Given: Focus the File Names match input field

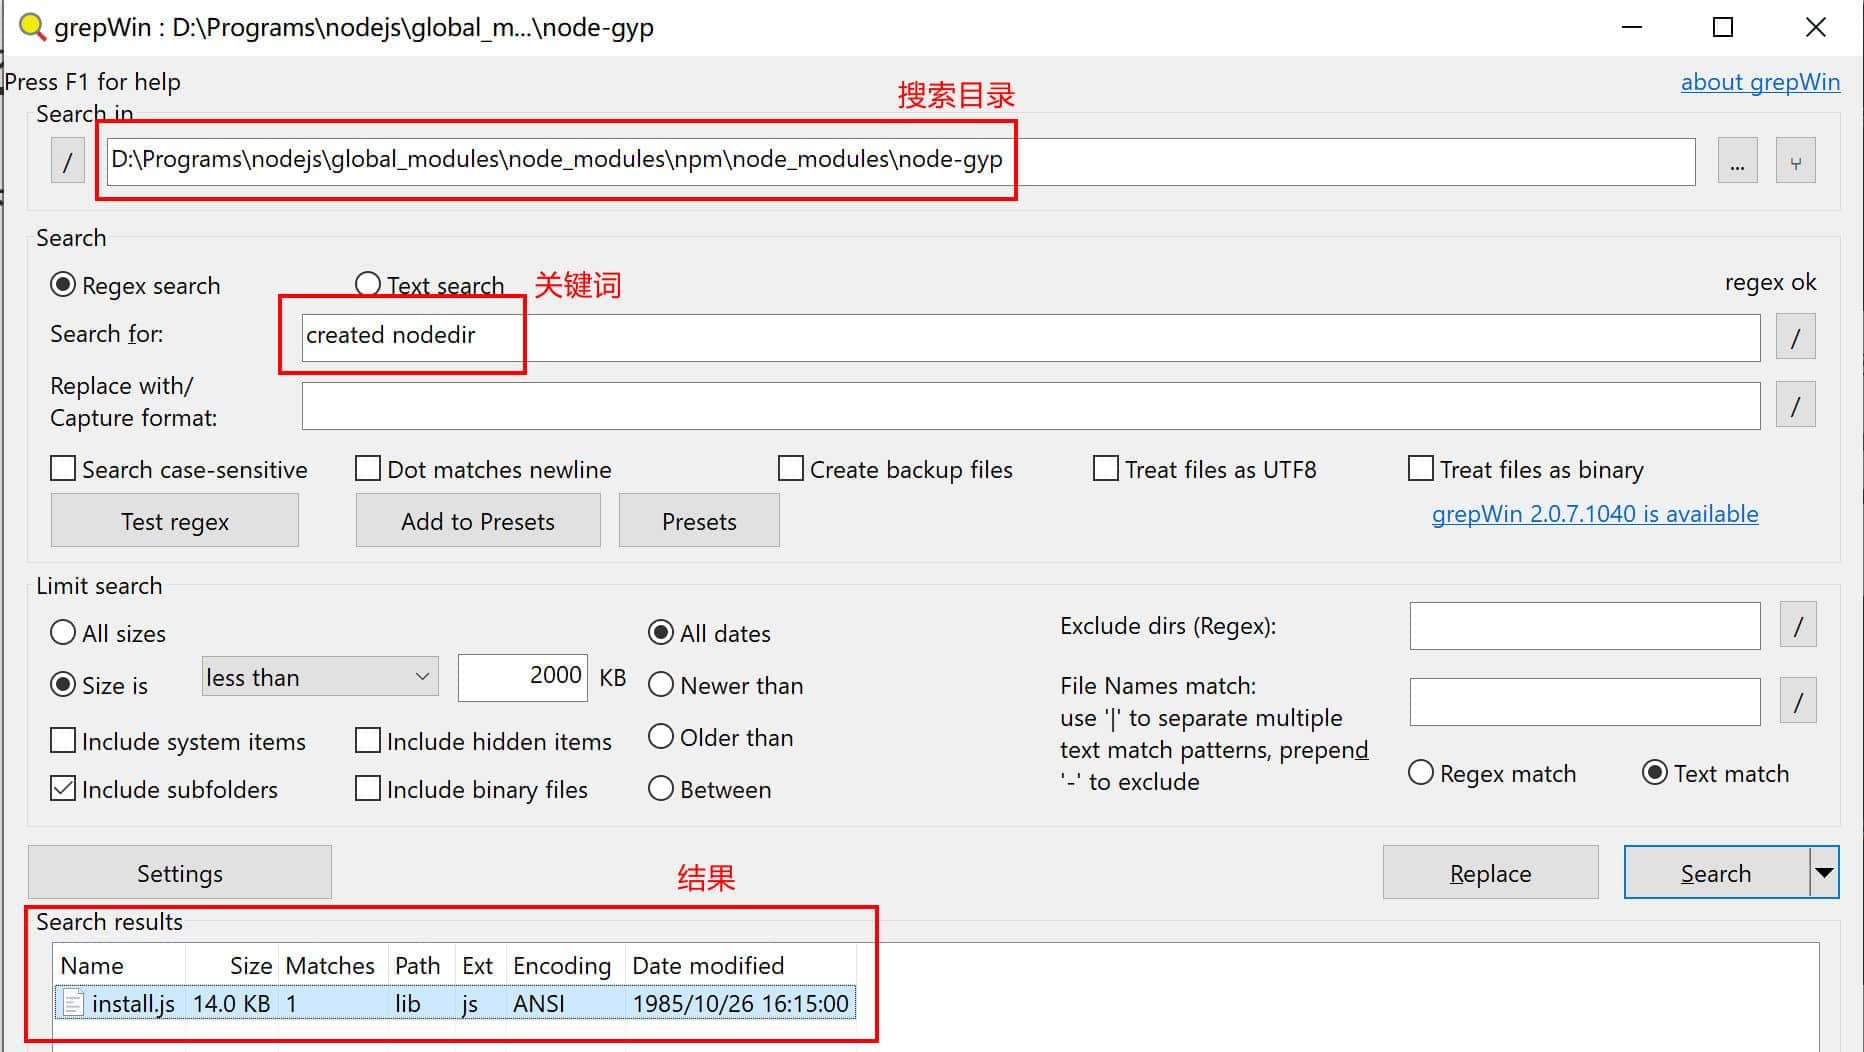Looking at the screenshot, I should coord(1585,702).
